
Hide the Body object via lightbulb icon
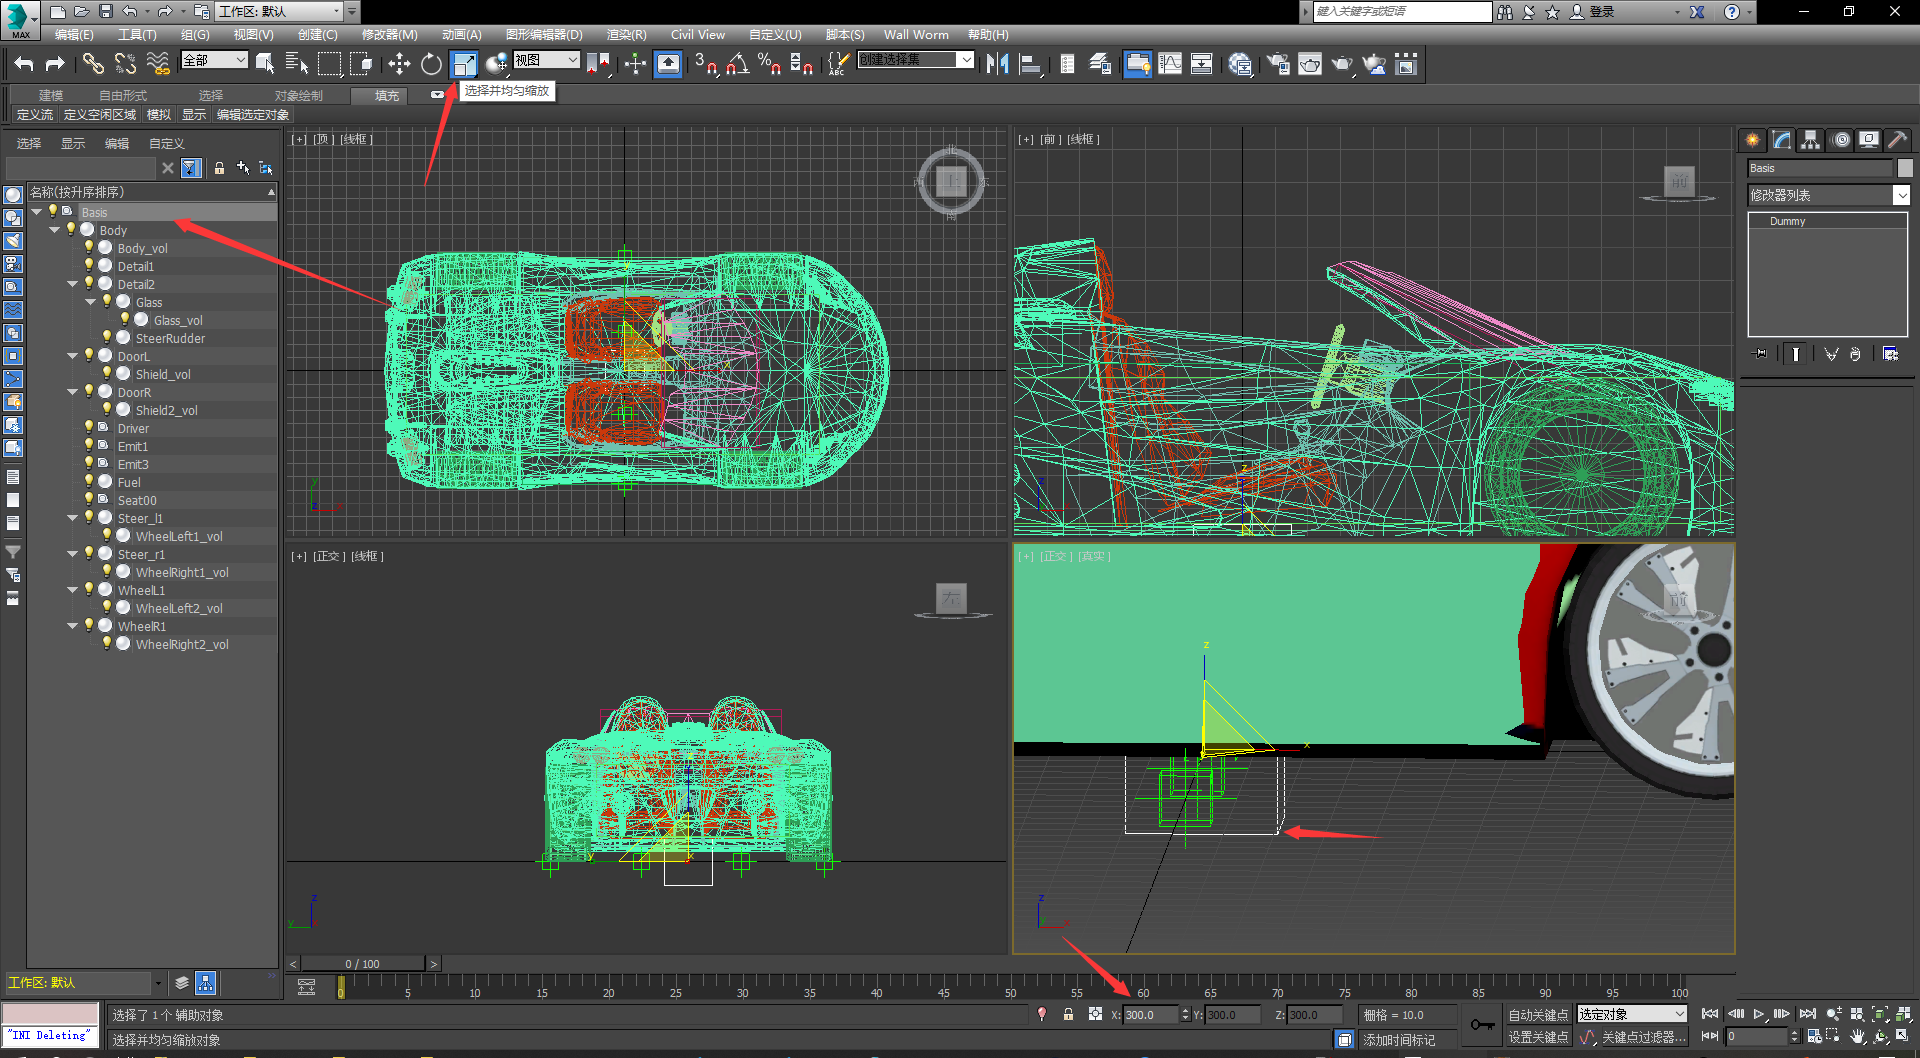[71, 230]
